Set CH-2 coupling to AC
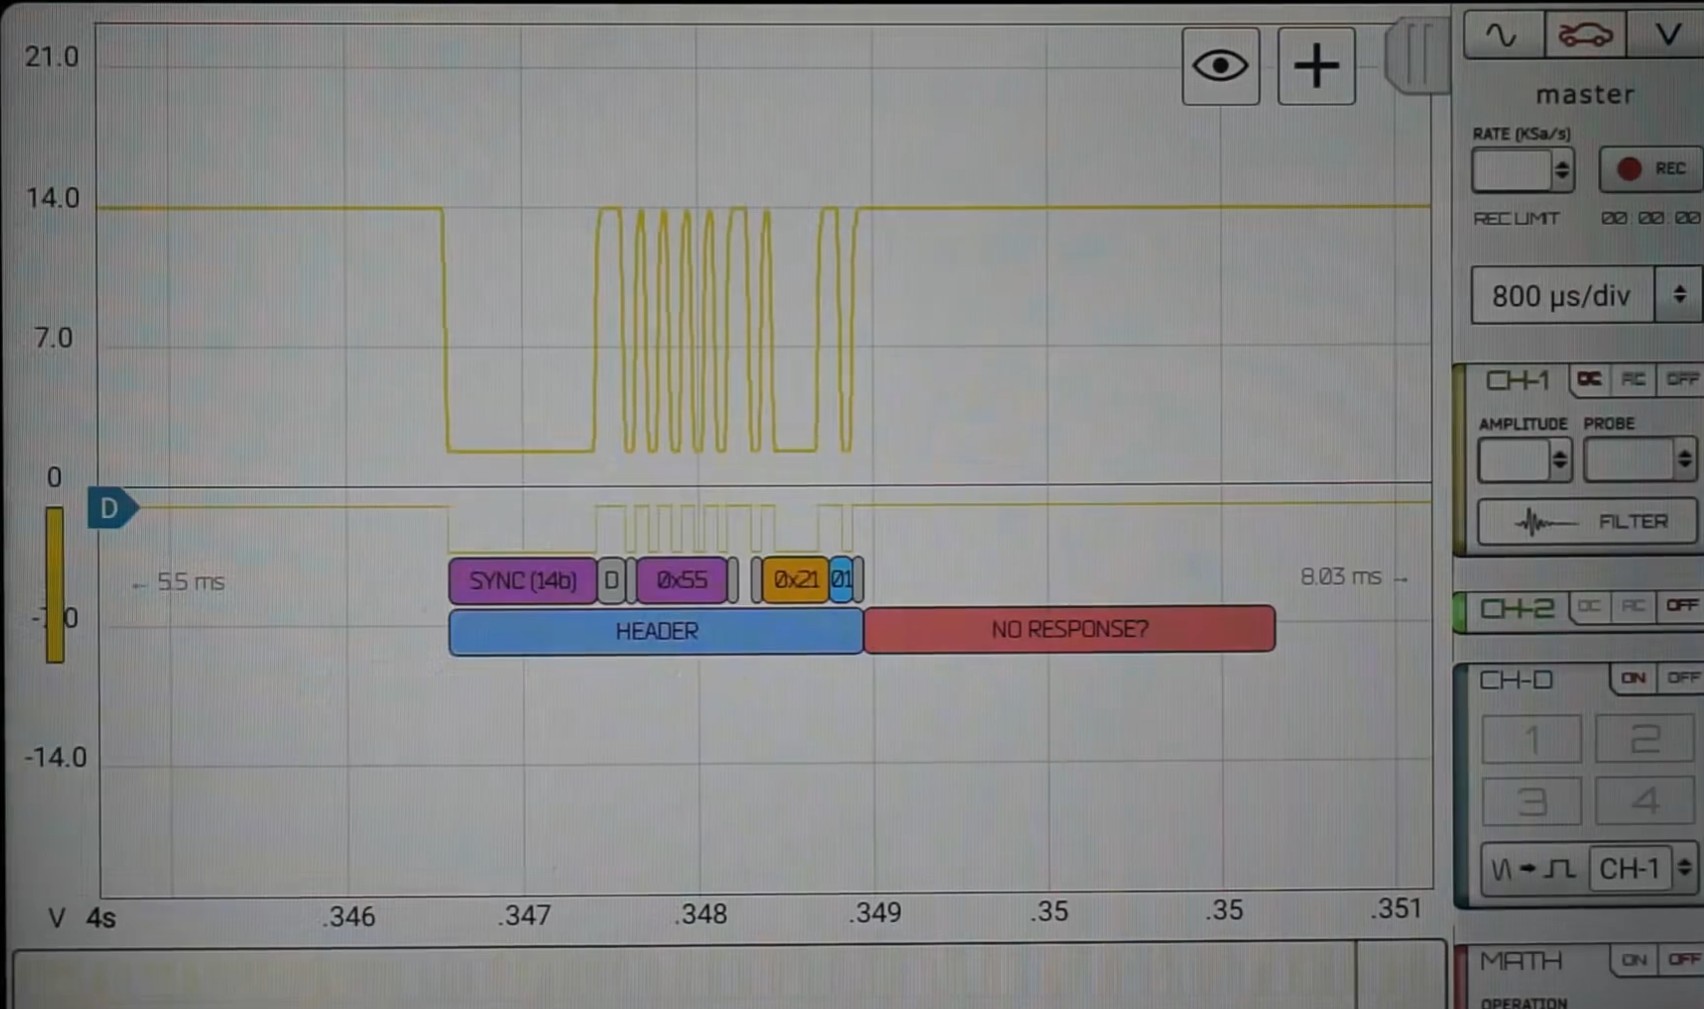 pos(1633,607)
